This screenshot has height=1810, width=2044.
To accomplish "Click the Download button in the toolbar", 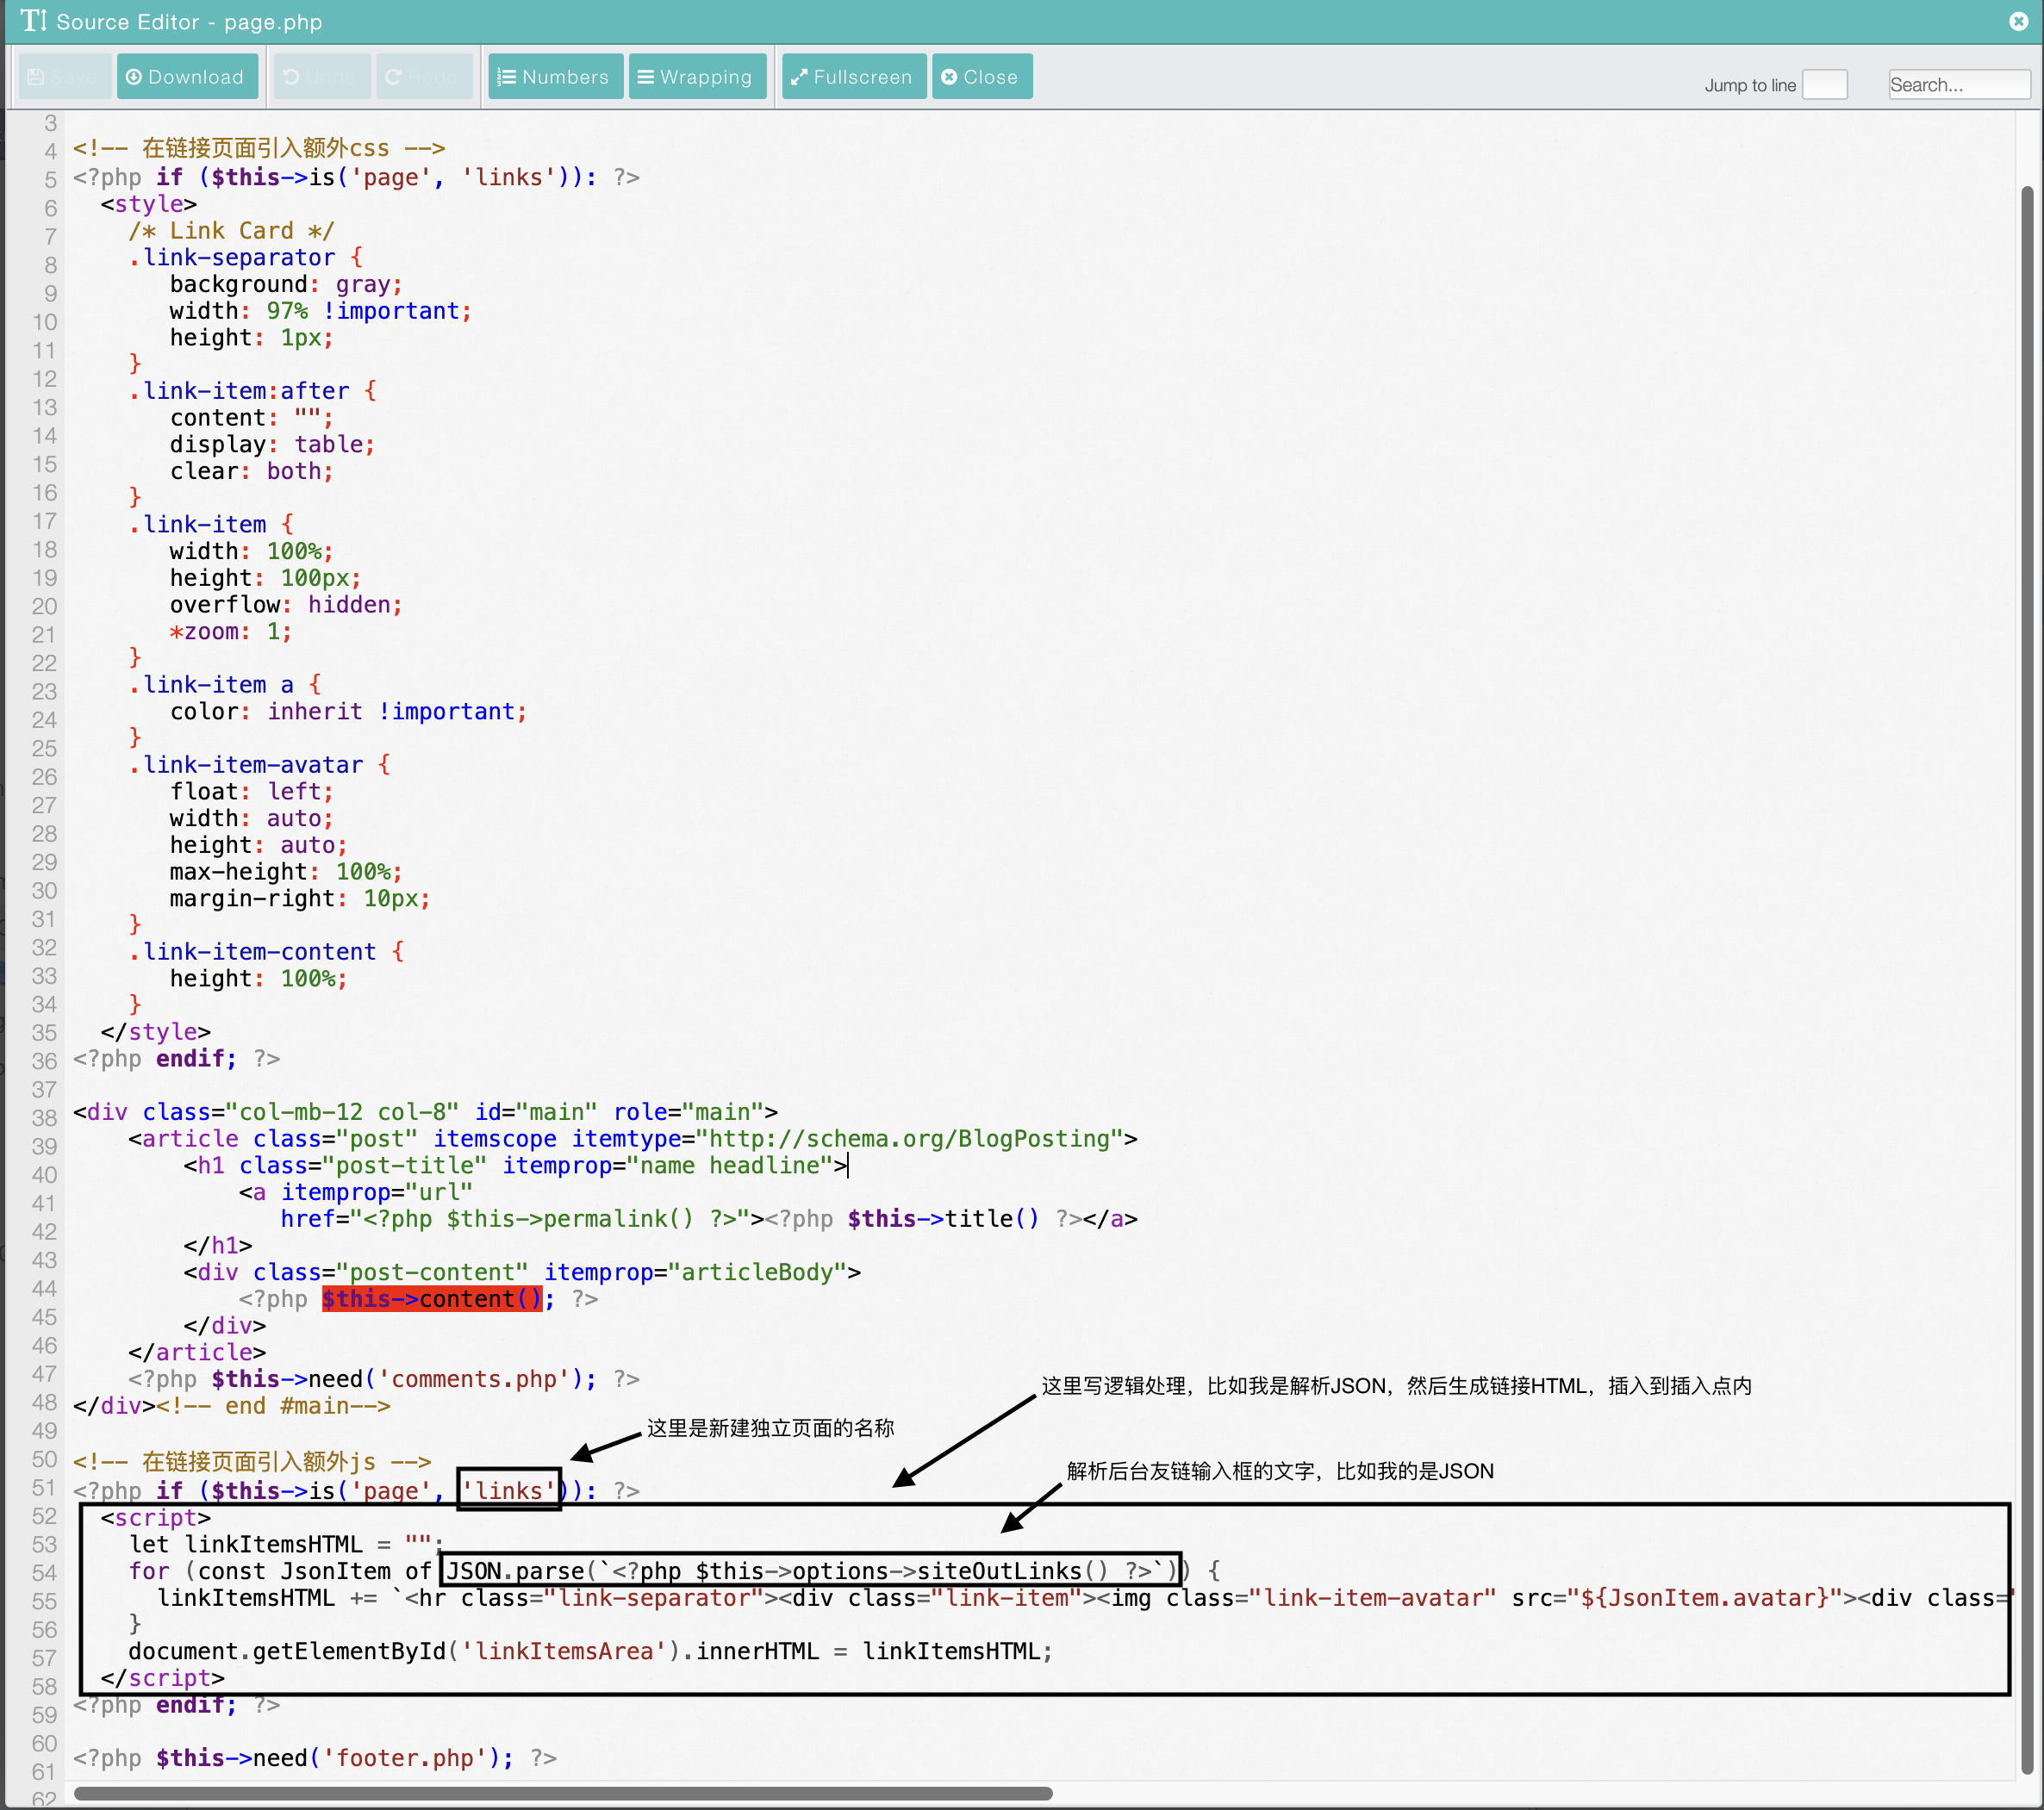I will (x=187, y=77).
